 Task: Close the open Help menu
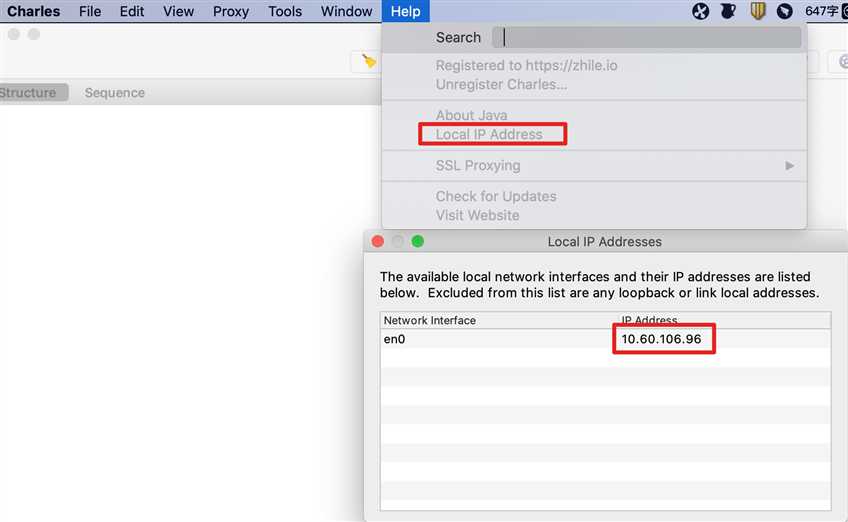[406, 11]
